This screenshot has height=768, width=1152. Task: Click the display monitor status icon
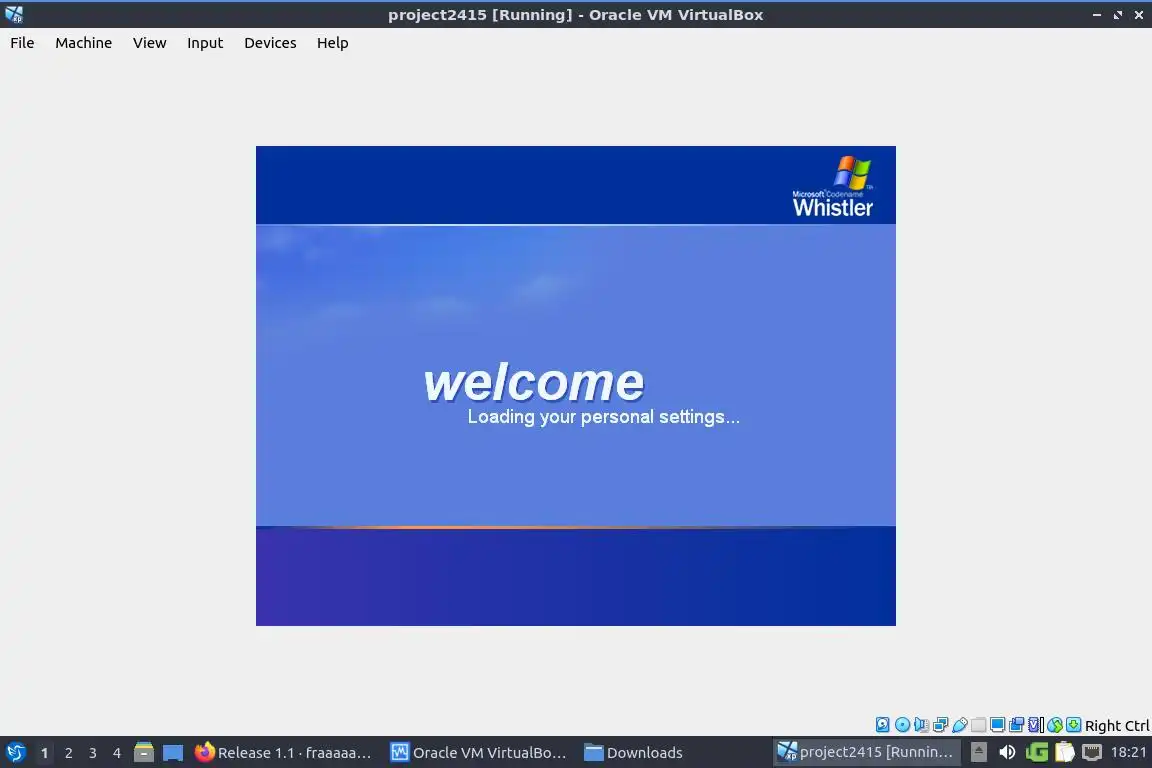[x=998, y=725]
